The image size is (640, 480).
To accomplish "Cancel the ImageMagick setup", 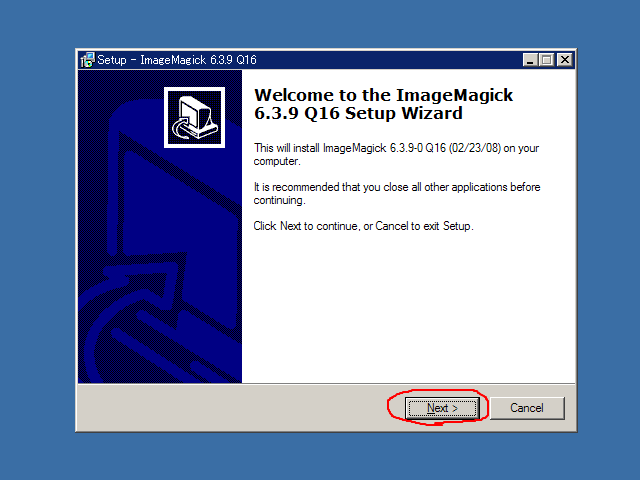I will click(x=527, y=408).
